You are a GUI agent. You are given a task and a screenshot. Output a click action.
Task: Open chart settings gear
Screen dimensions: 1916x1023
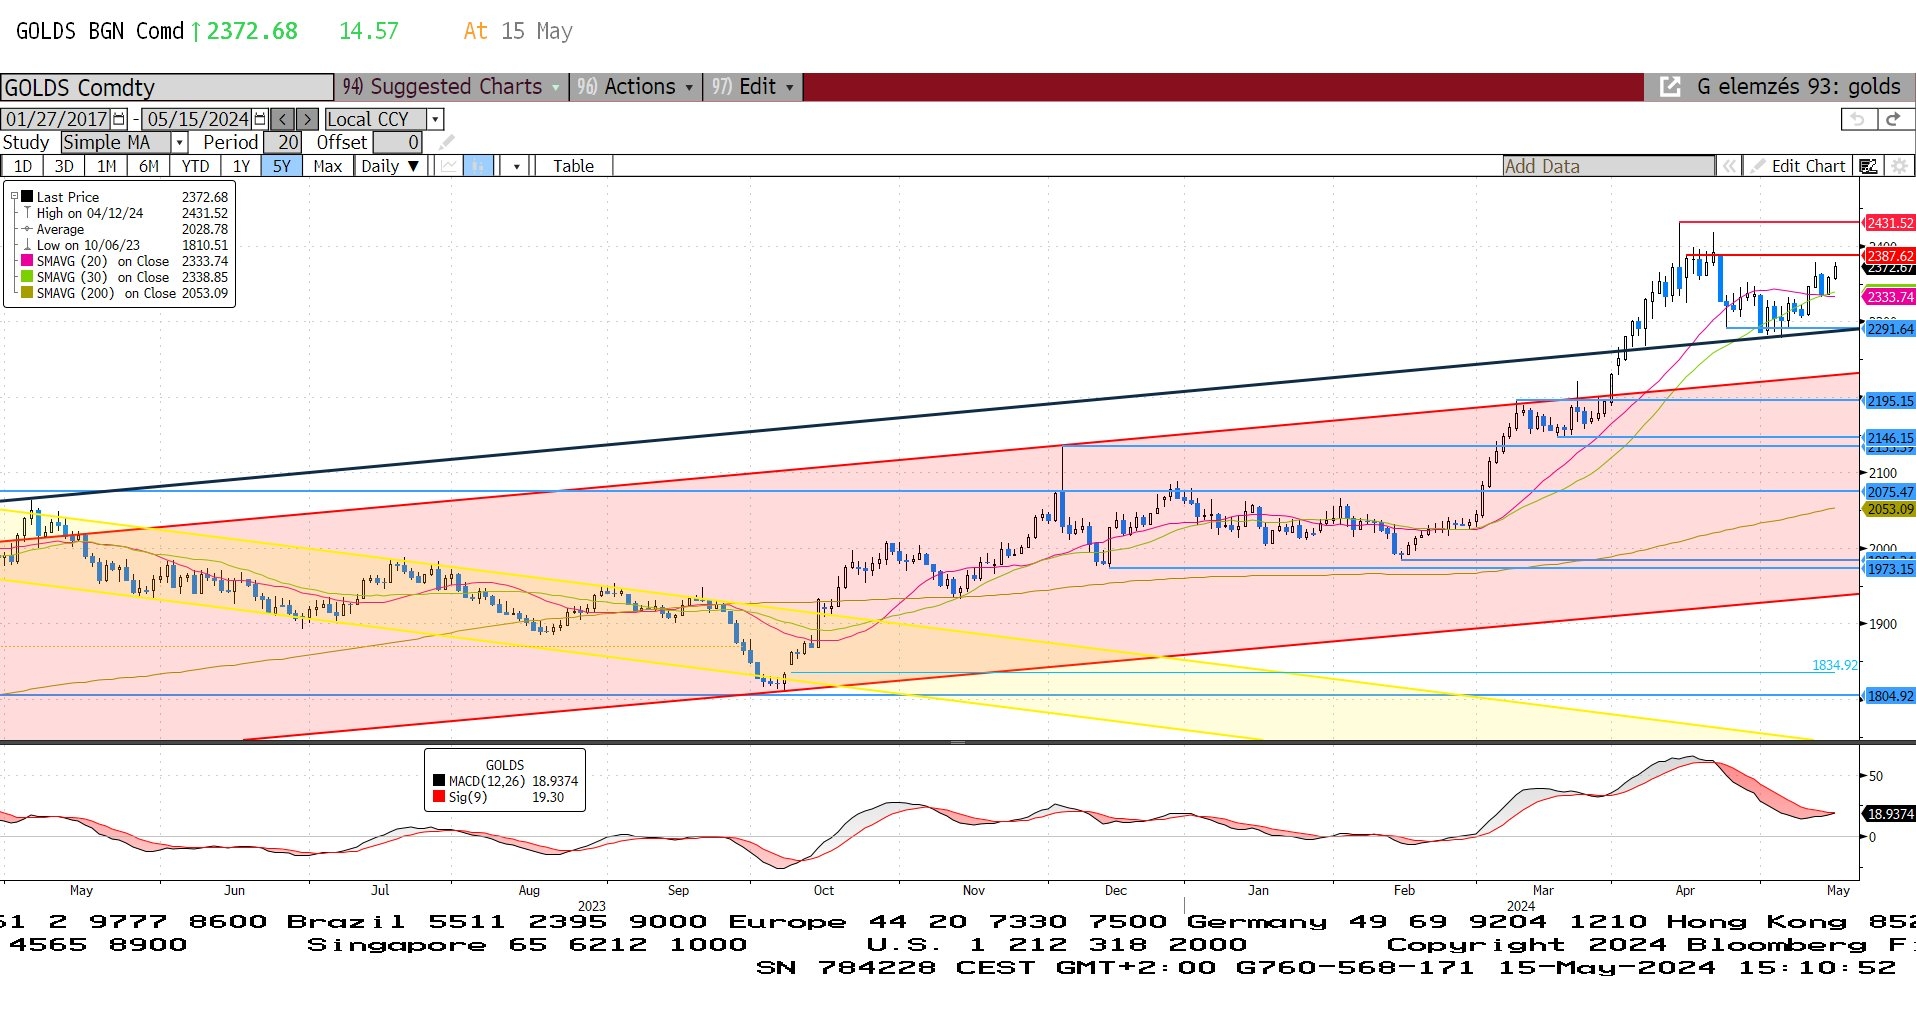(x=1899, y=166)
